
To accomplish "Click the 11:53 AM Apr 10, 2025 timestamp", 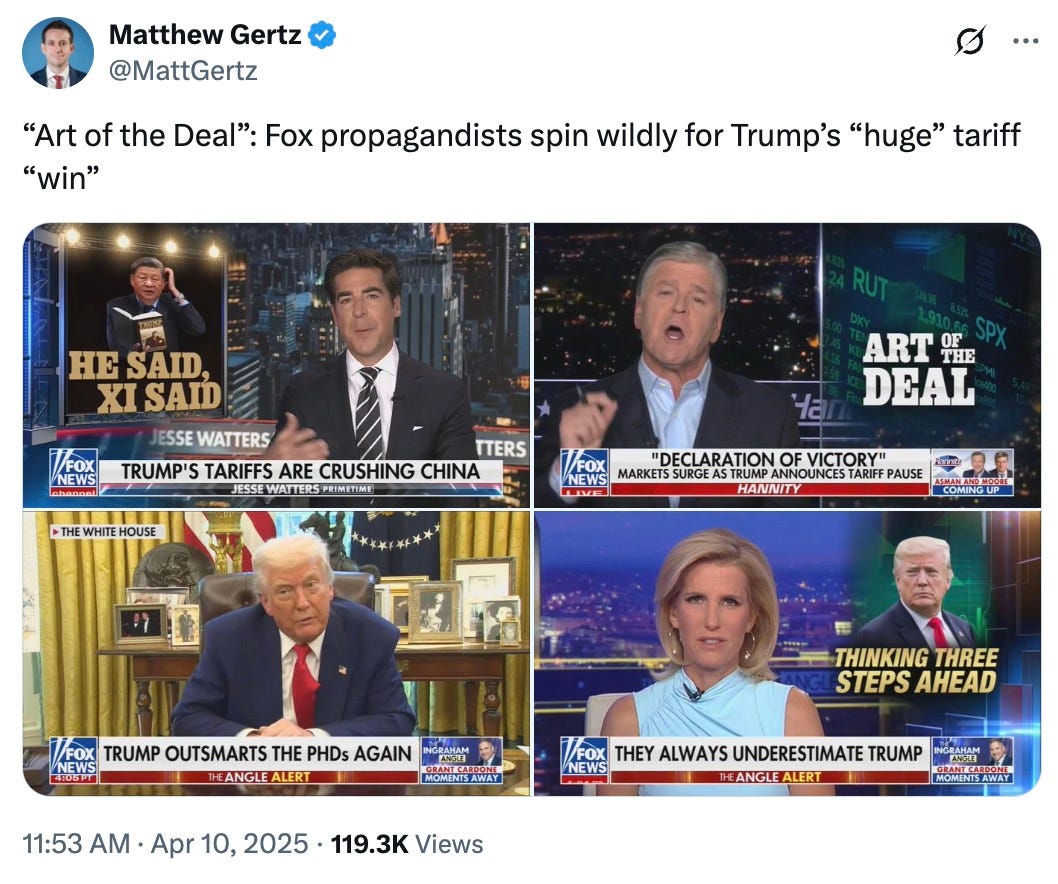I will click(x=165, y=844).
